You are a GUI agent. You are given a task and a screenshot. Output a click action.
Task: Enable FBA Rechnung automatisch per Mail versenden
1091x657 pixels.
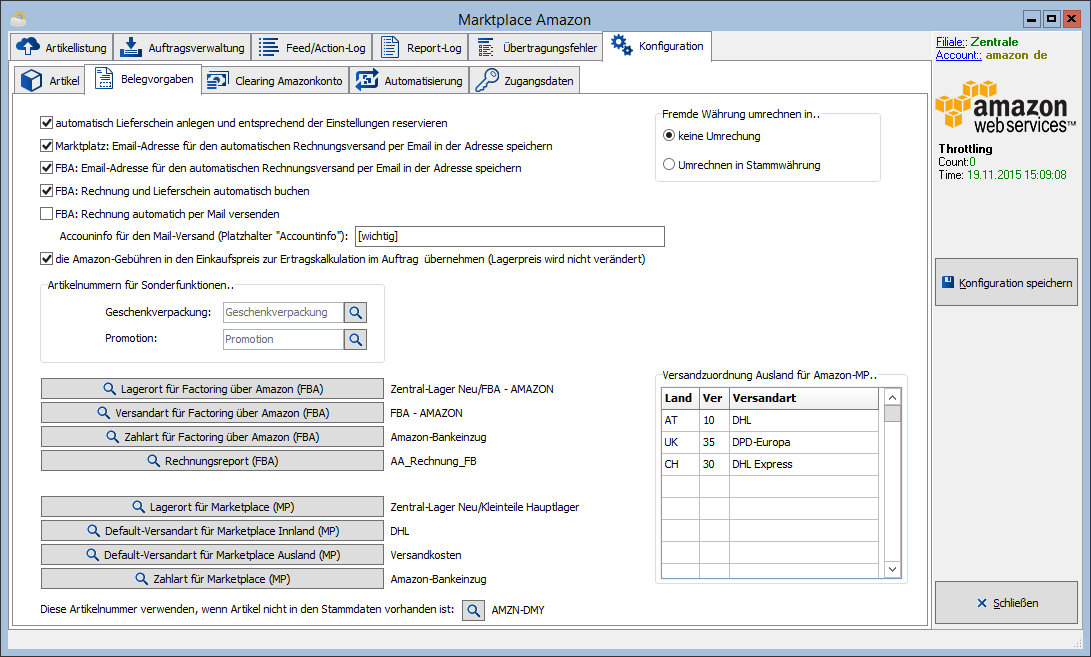pos(47,214)
